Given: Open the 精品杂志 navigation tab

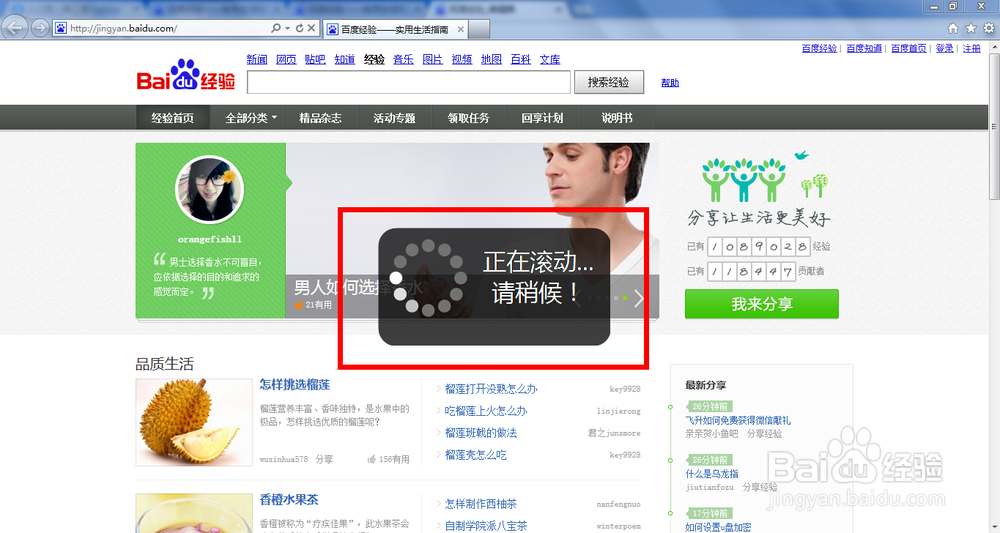Looking at the screenshot, I should tap(320, 118).
